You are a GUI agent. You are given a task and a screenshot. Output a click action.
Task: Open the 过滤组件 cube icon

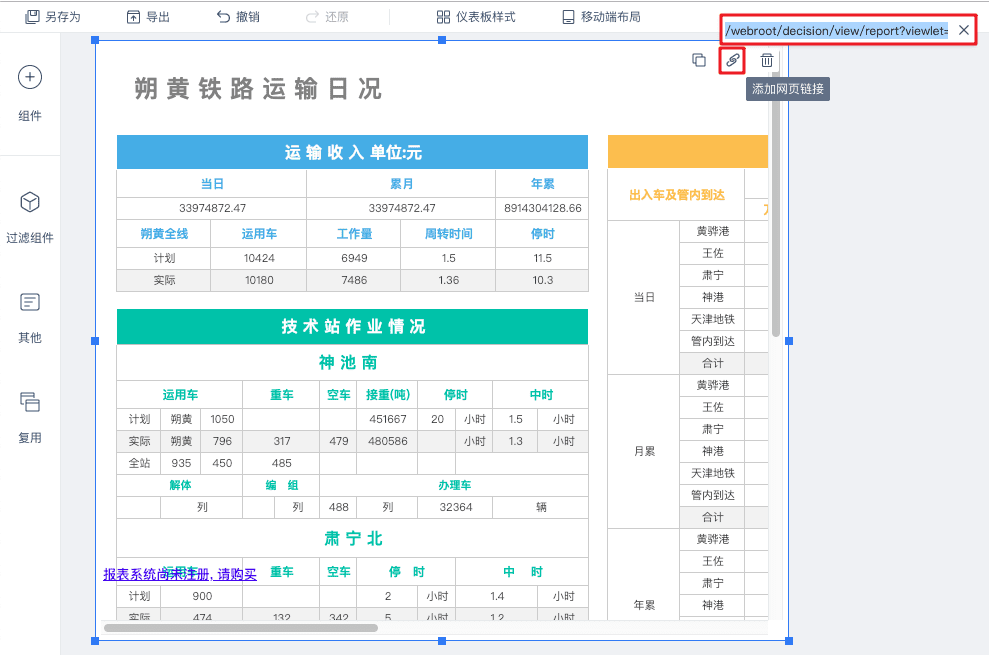pyautogui.click(x=30, y=202)
